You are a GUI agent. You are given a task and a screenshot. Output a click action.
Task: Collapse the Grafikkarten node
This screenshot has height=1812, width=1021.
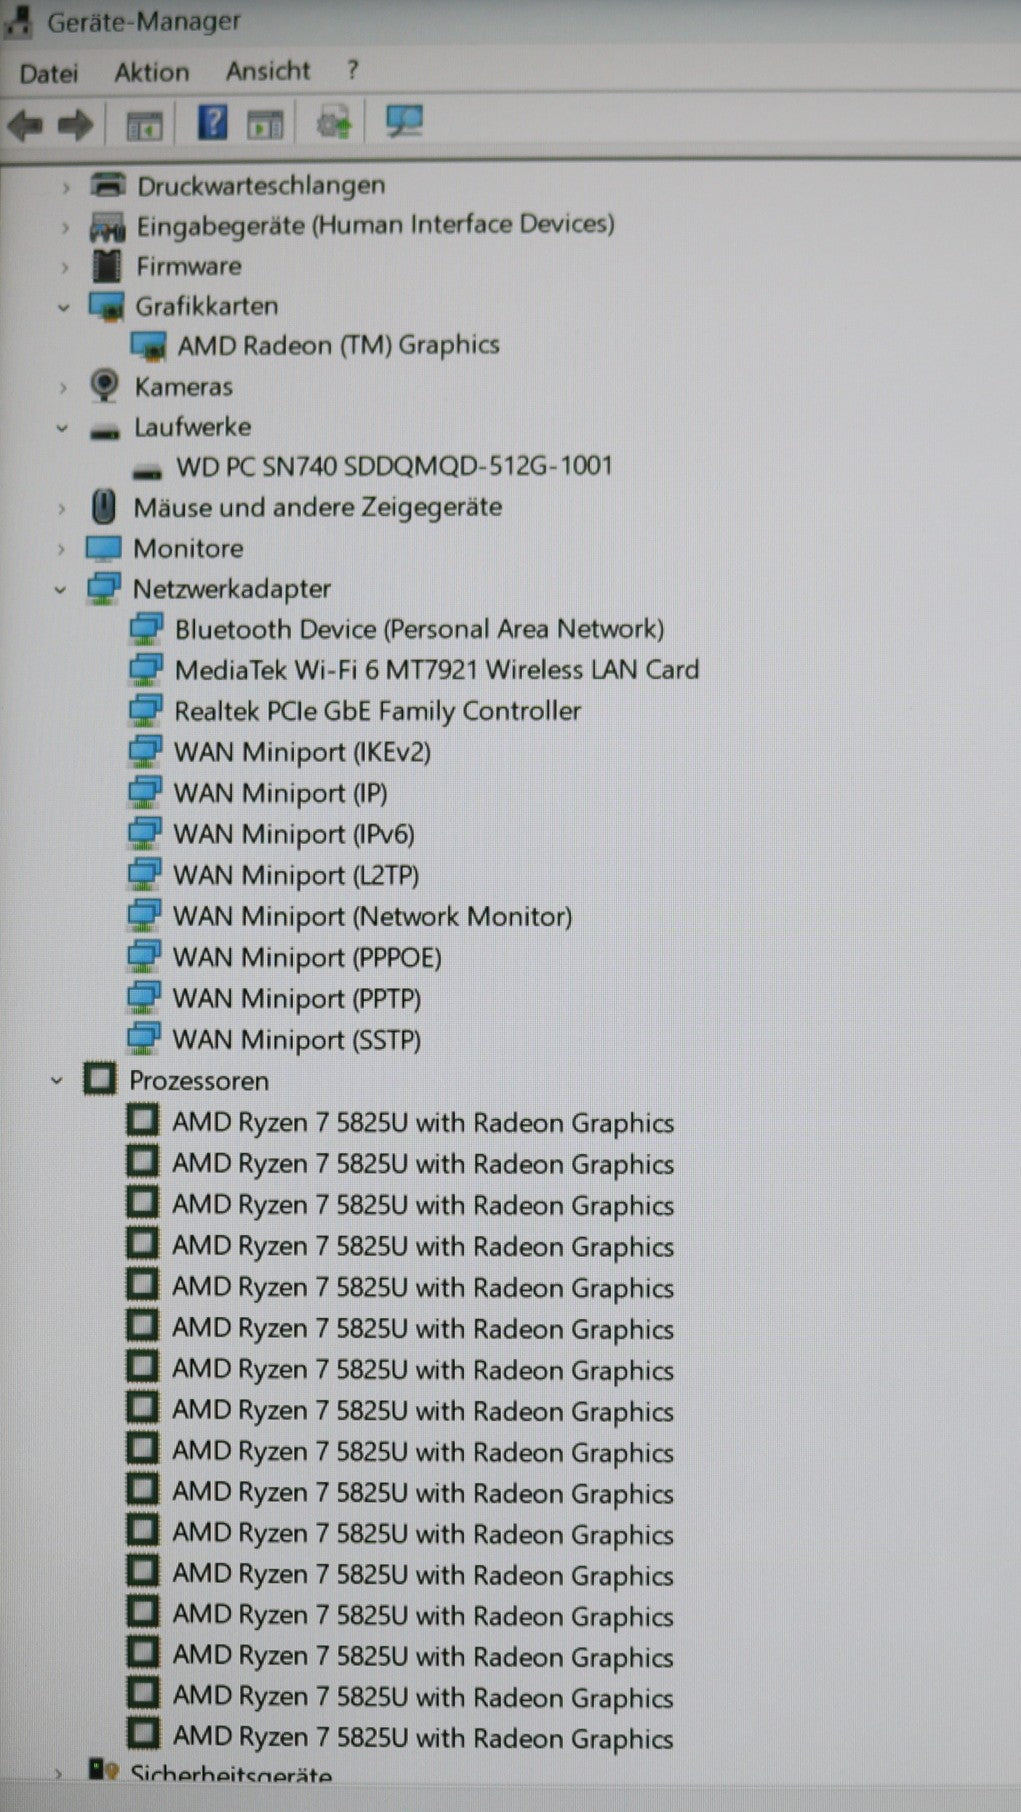pos(64,308)
